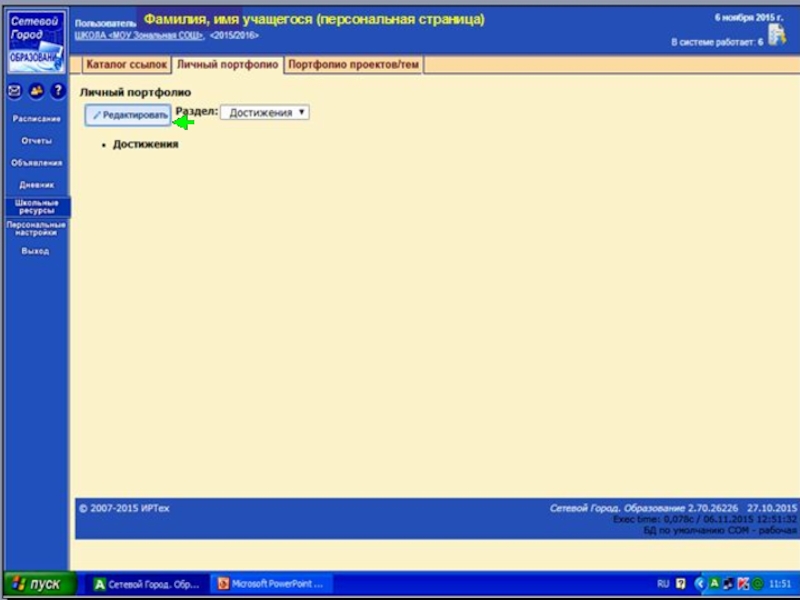Open Дневник in the left sidebar
This screenshot has height=600, width=800.
point(36,185)
